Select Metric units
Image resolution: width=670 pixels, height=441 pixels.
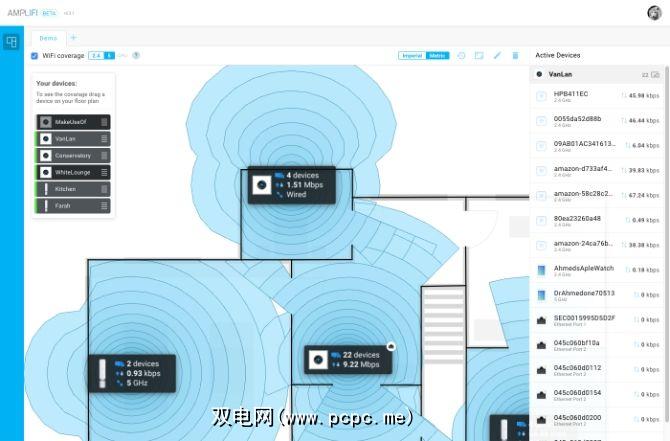click(437, 56)
